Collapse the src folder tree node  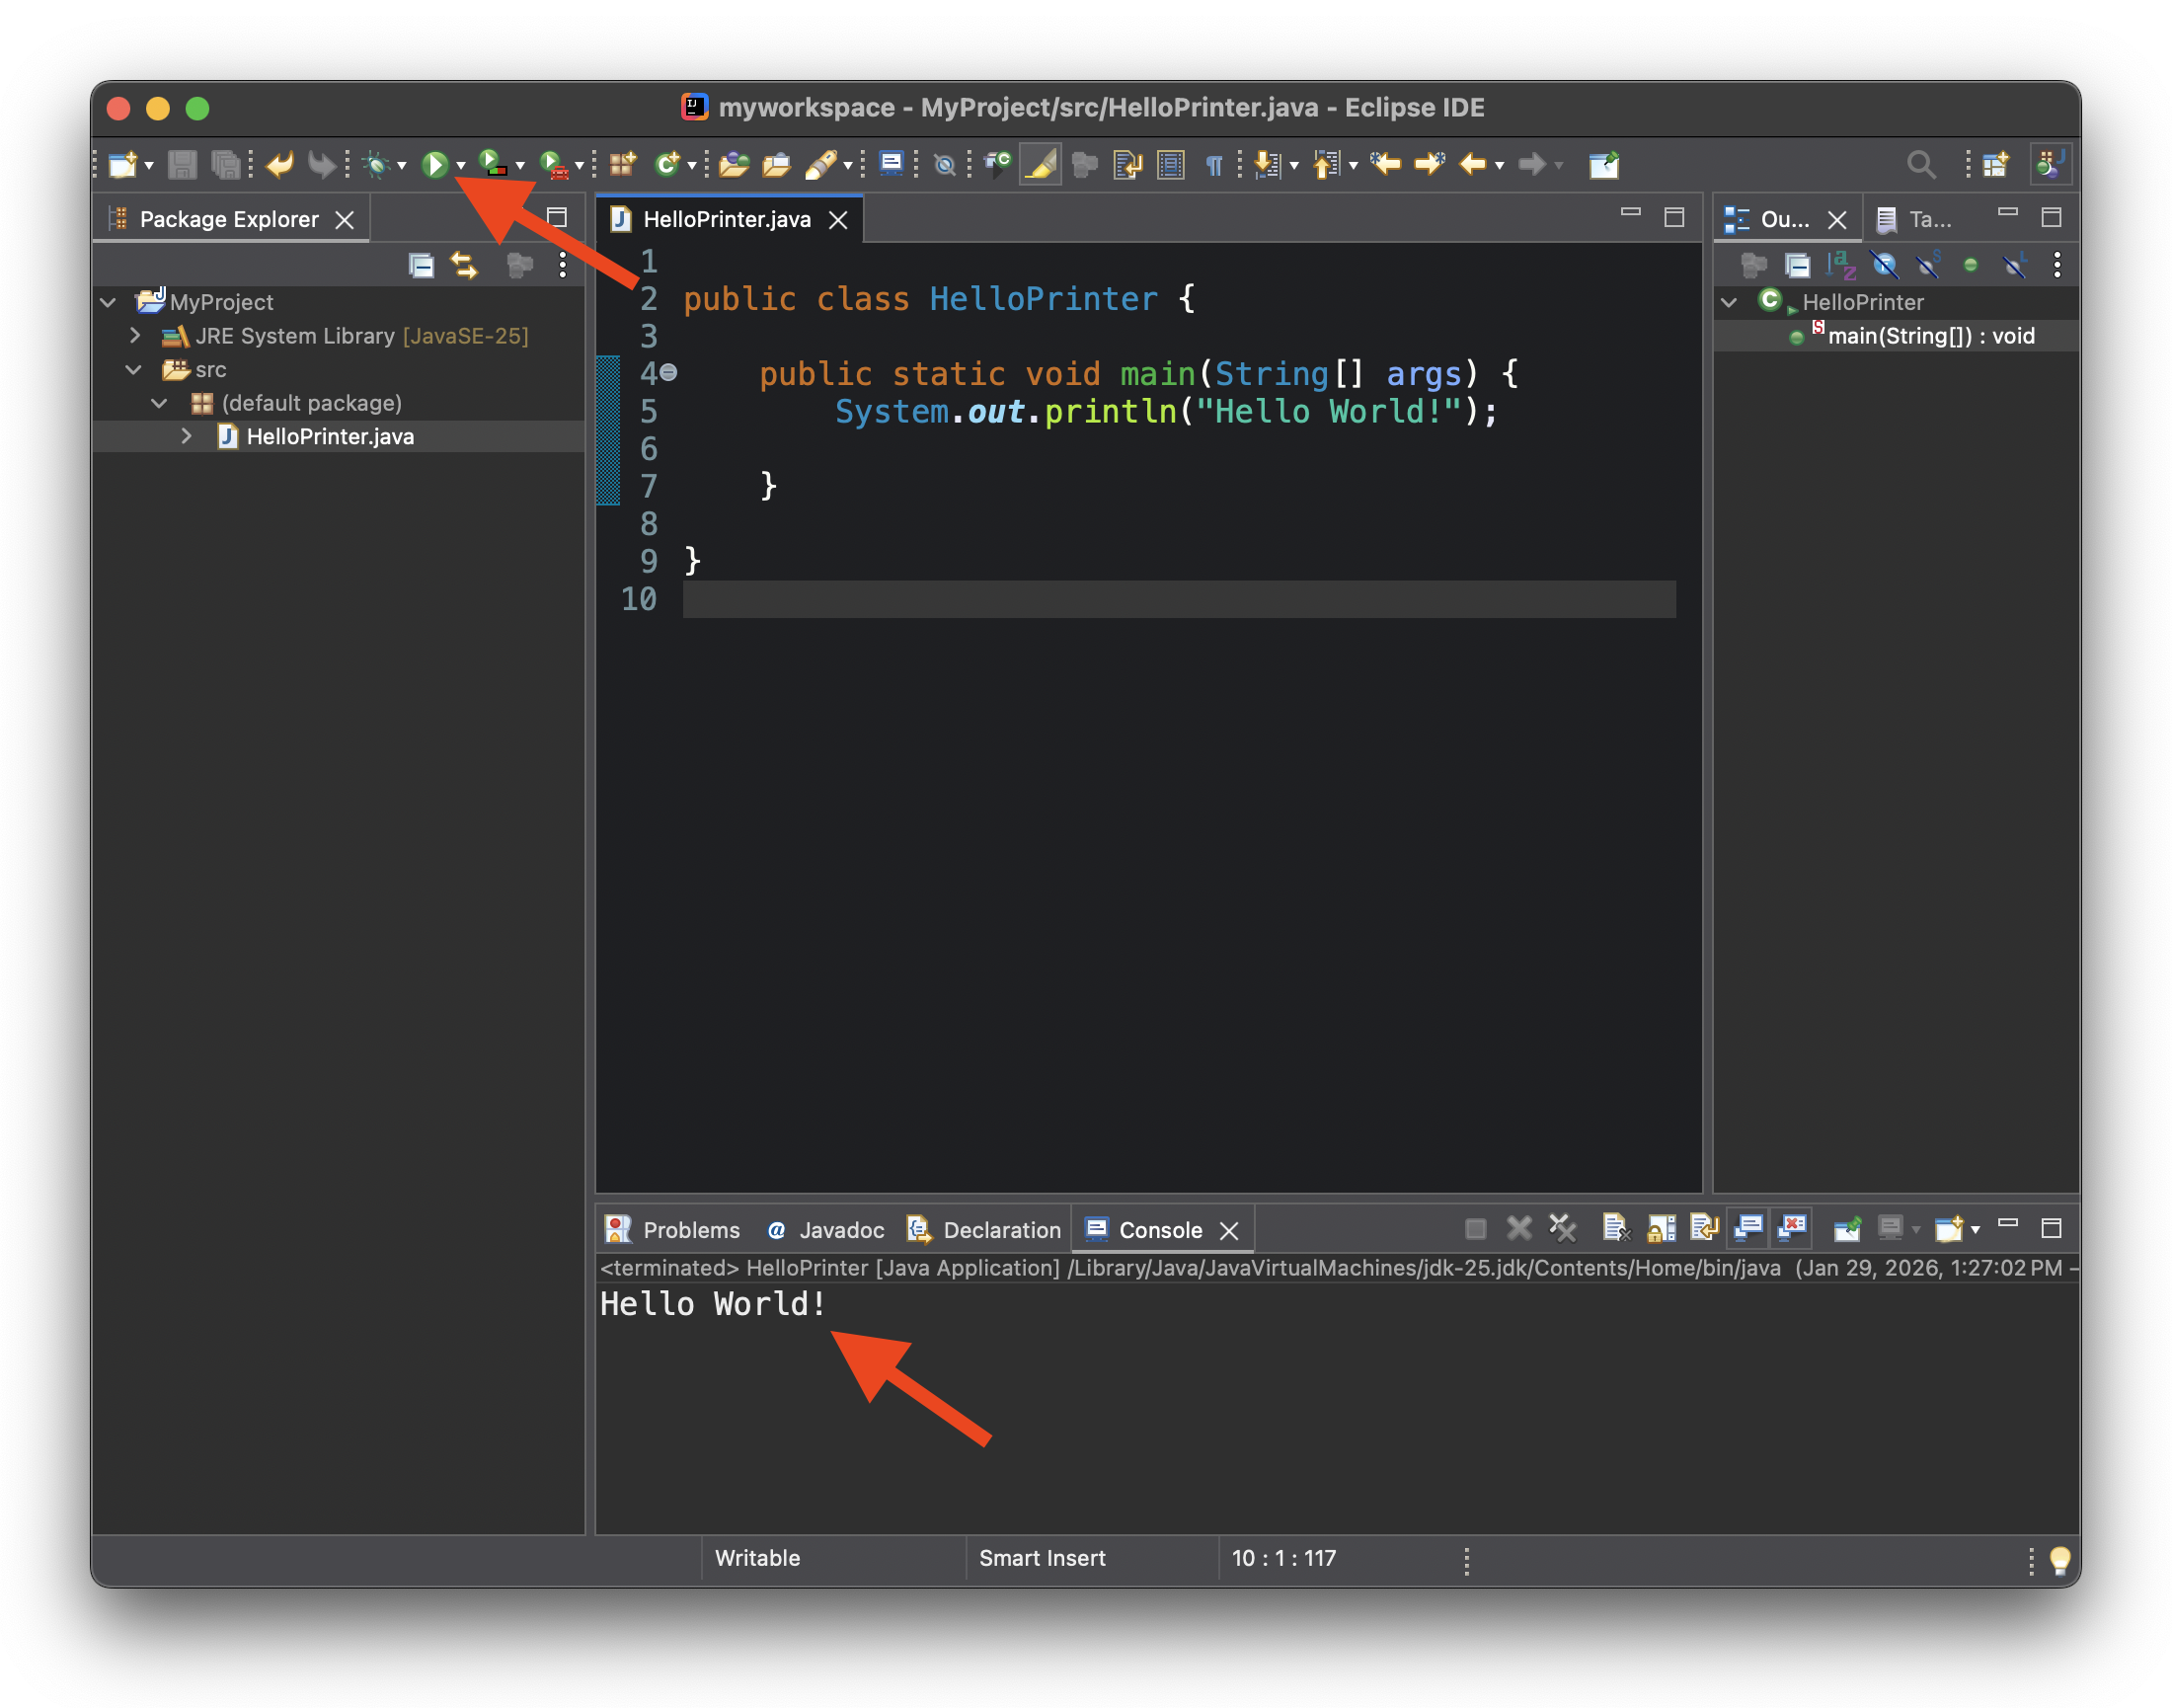coord(133,370)
